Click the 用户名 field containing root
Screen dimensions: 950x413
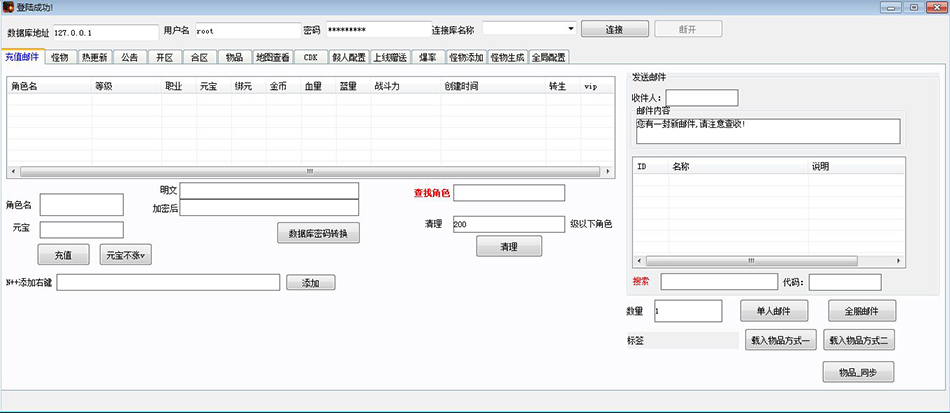point(248,31)
